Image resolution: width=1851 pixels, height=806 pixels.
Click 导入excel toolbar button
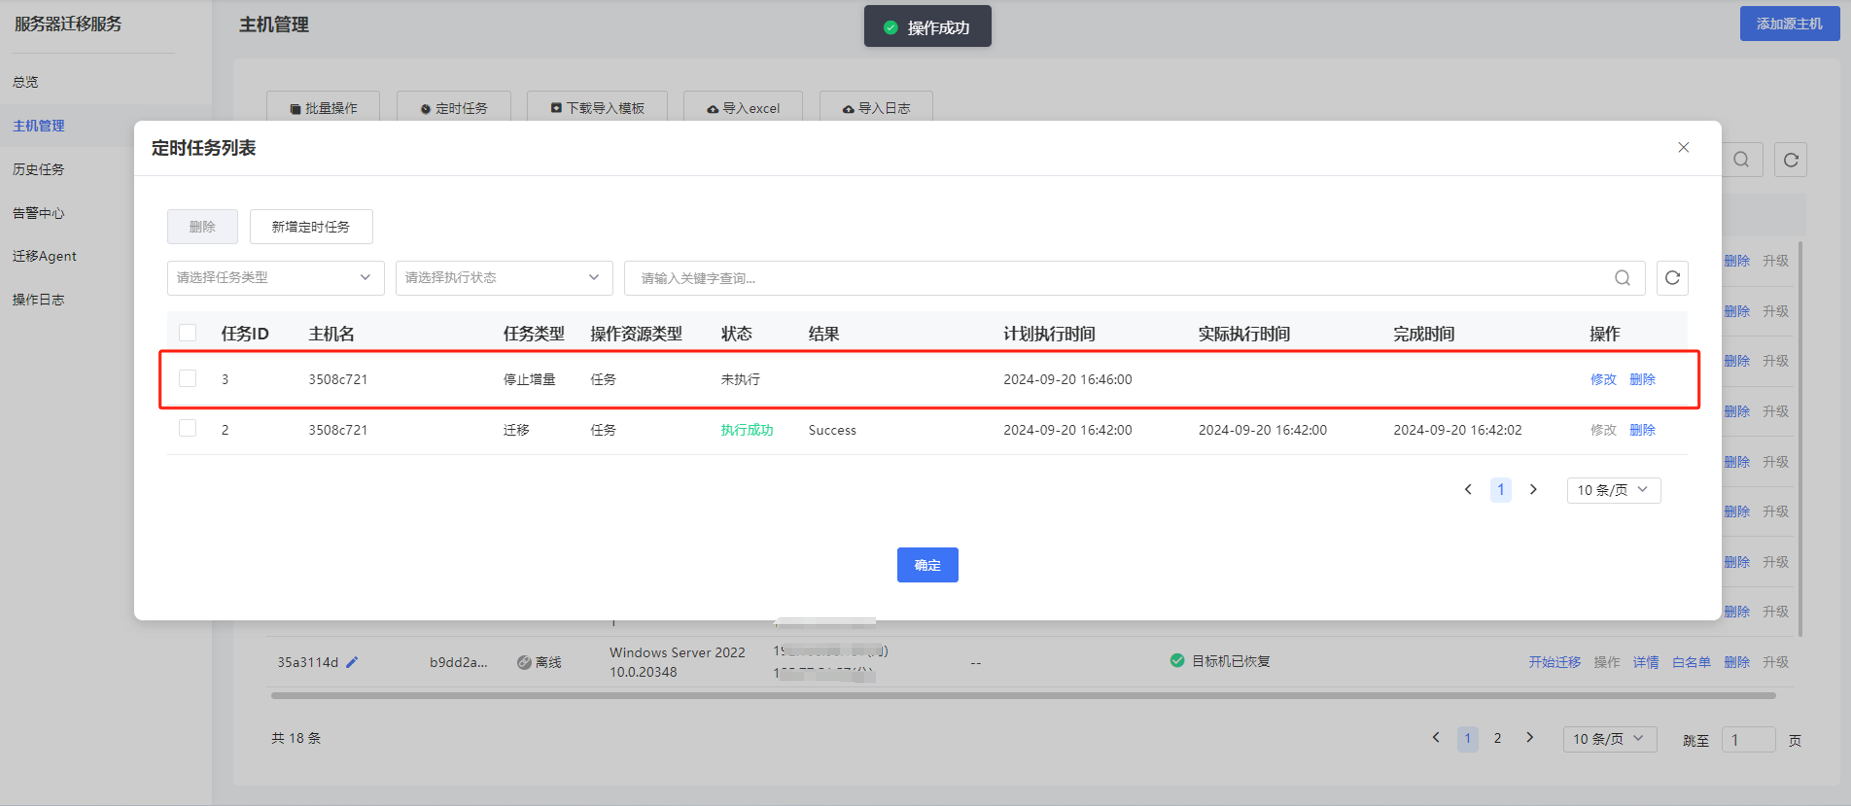743,107
